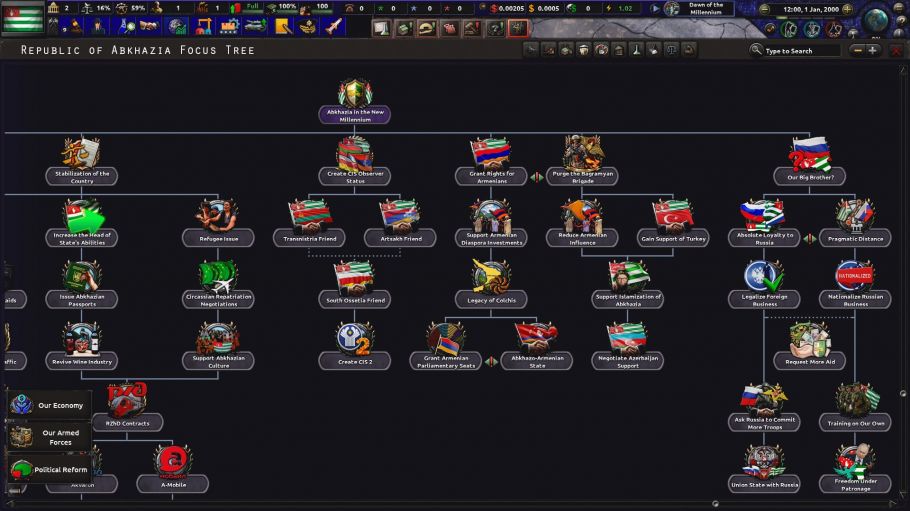Select the Pragmatic Distance focus
910x511 pixels.
click(x=855, y=223)
